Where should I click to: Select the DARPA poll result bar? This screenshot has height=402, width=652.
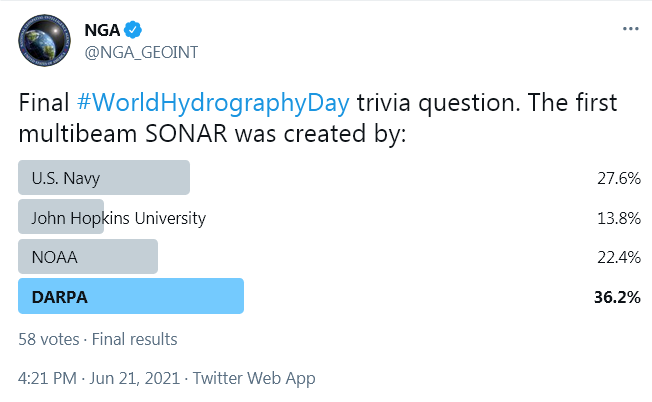point(131,296)
